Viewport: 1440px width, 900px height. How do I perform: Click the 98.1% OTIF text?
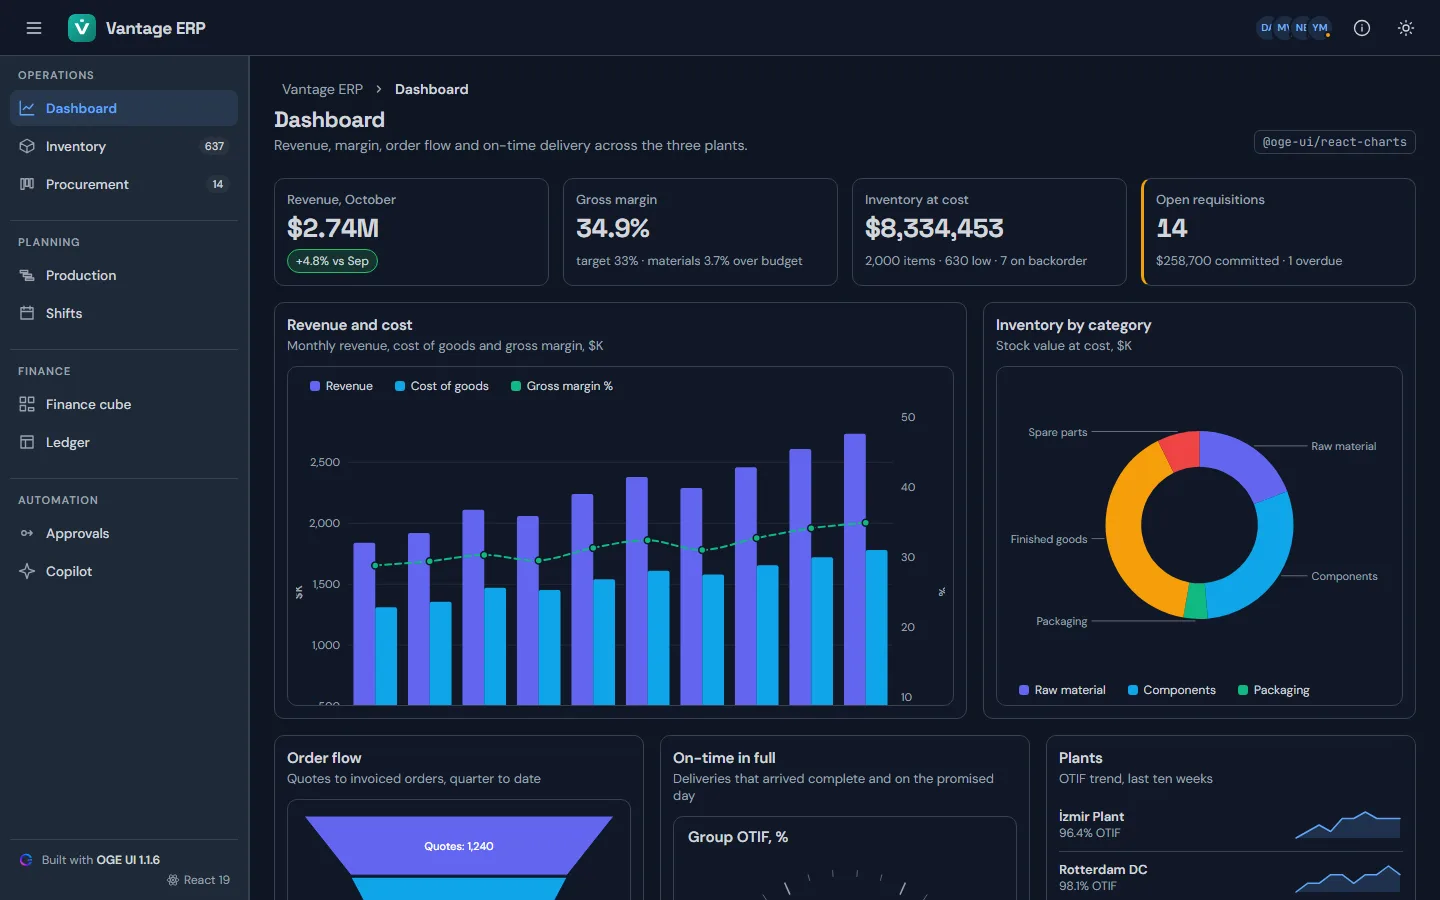click(x=1088, y=886)
